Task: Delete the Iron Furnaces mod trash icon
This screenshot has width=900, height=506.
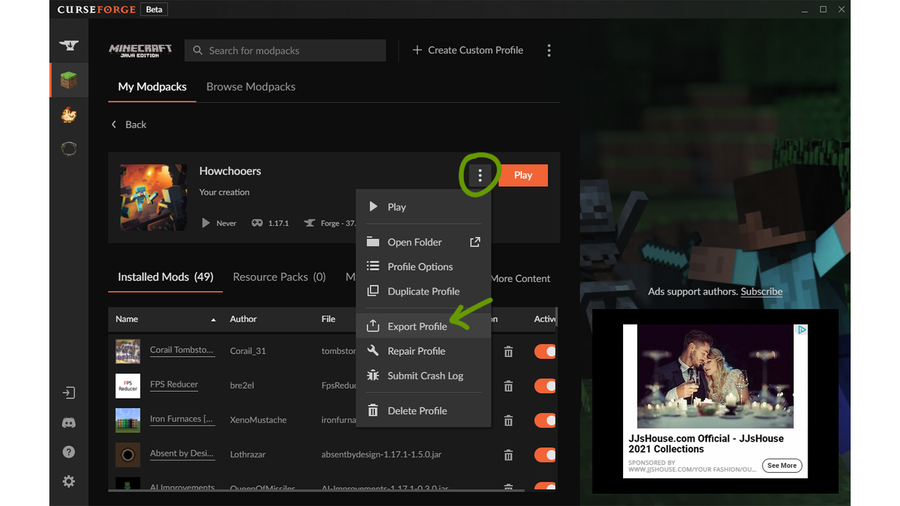Action: pos(509,421)
